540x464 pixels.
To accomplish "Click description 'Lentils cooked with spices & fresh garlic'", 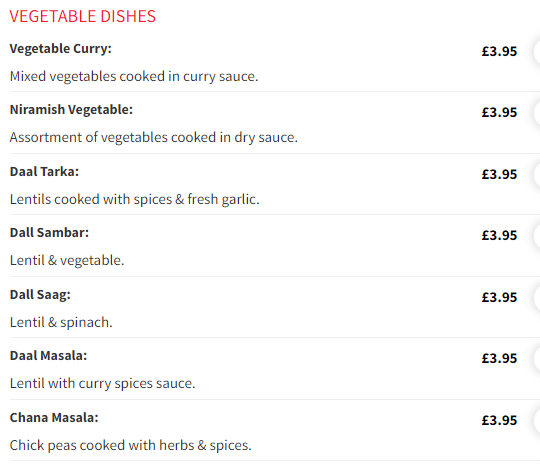I will 135,199.
